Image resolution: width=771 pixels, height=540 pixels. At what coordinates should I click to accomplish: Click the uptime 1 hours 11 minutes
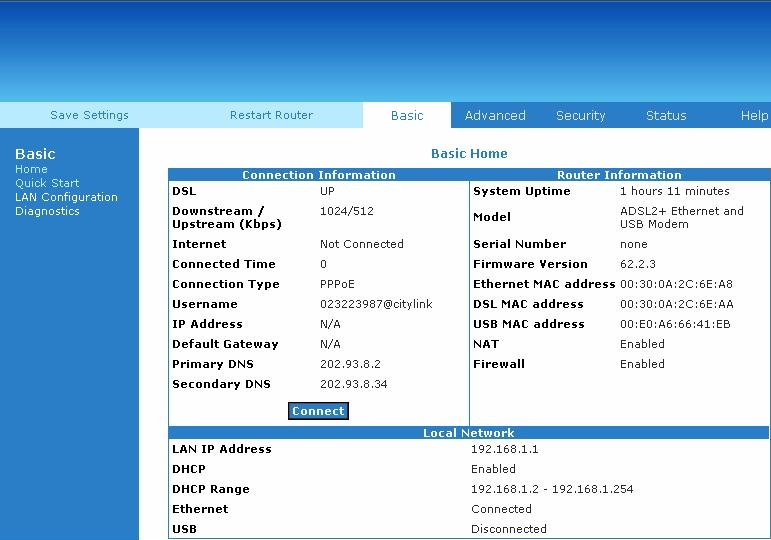[675, 191]
